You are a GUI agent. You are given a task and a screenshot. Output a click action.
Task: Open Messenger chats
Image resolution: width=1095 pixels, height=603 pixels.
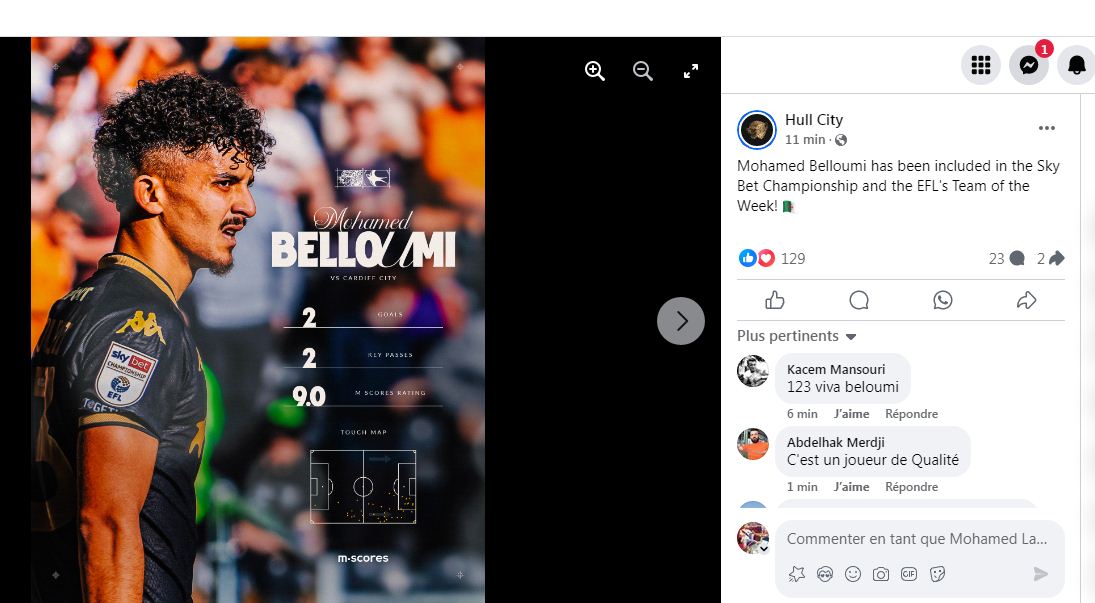click(1029, 65)
